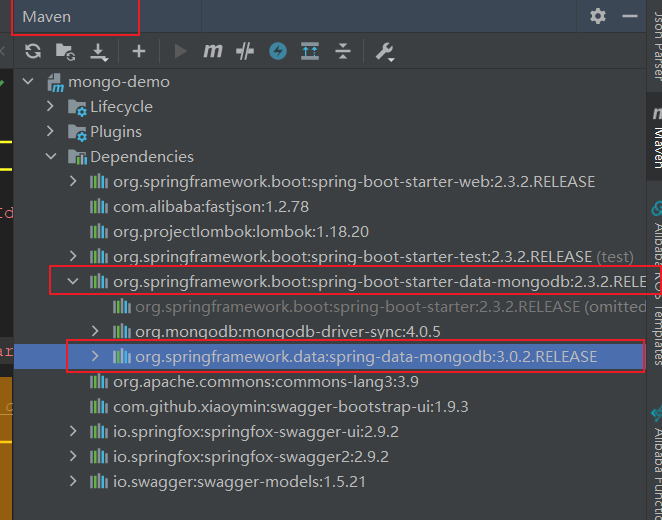Click Execute Maven Goal 'm' icon
The width and height of the screenshot is (662, 520).
(213, 51)
